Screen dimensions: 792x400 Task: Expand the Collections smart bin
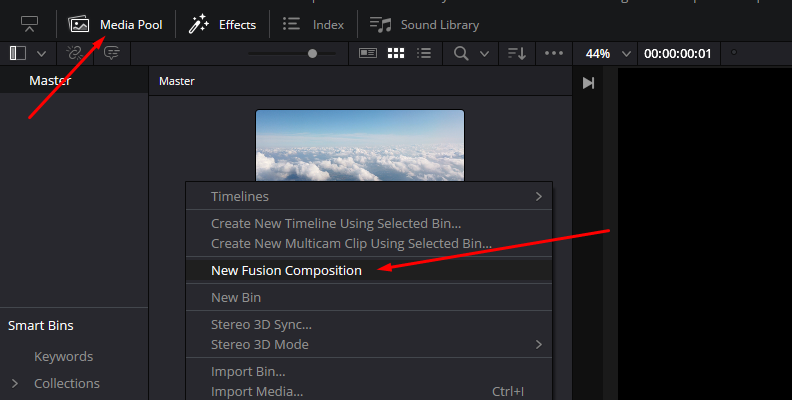click(15, 383)
